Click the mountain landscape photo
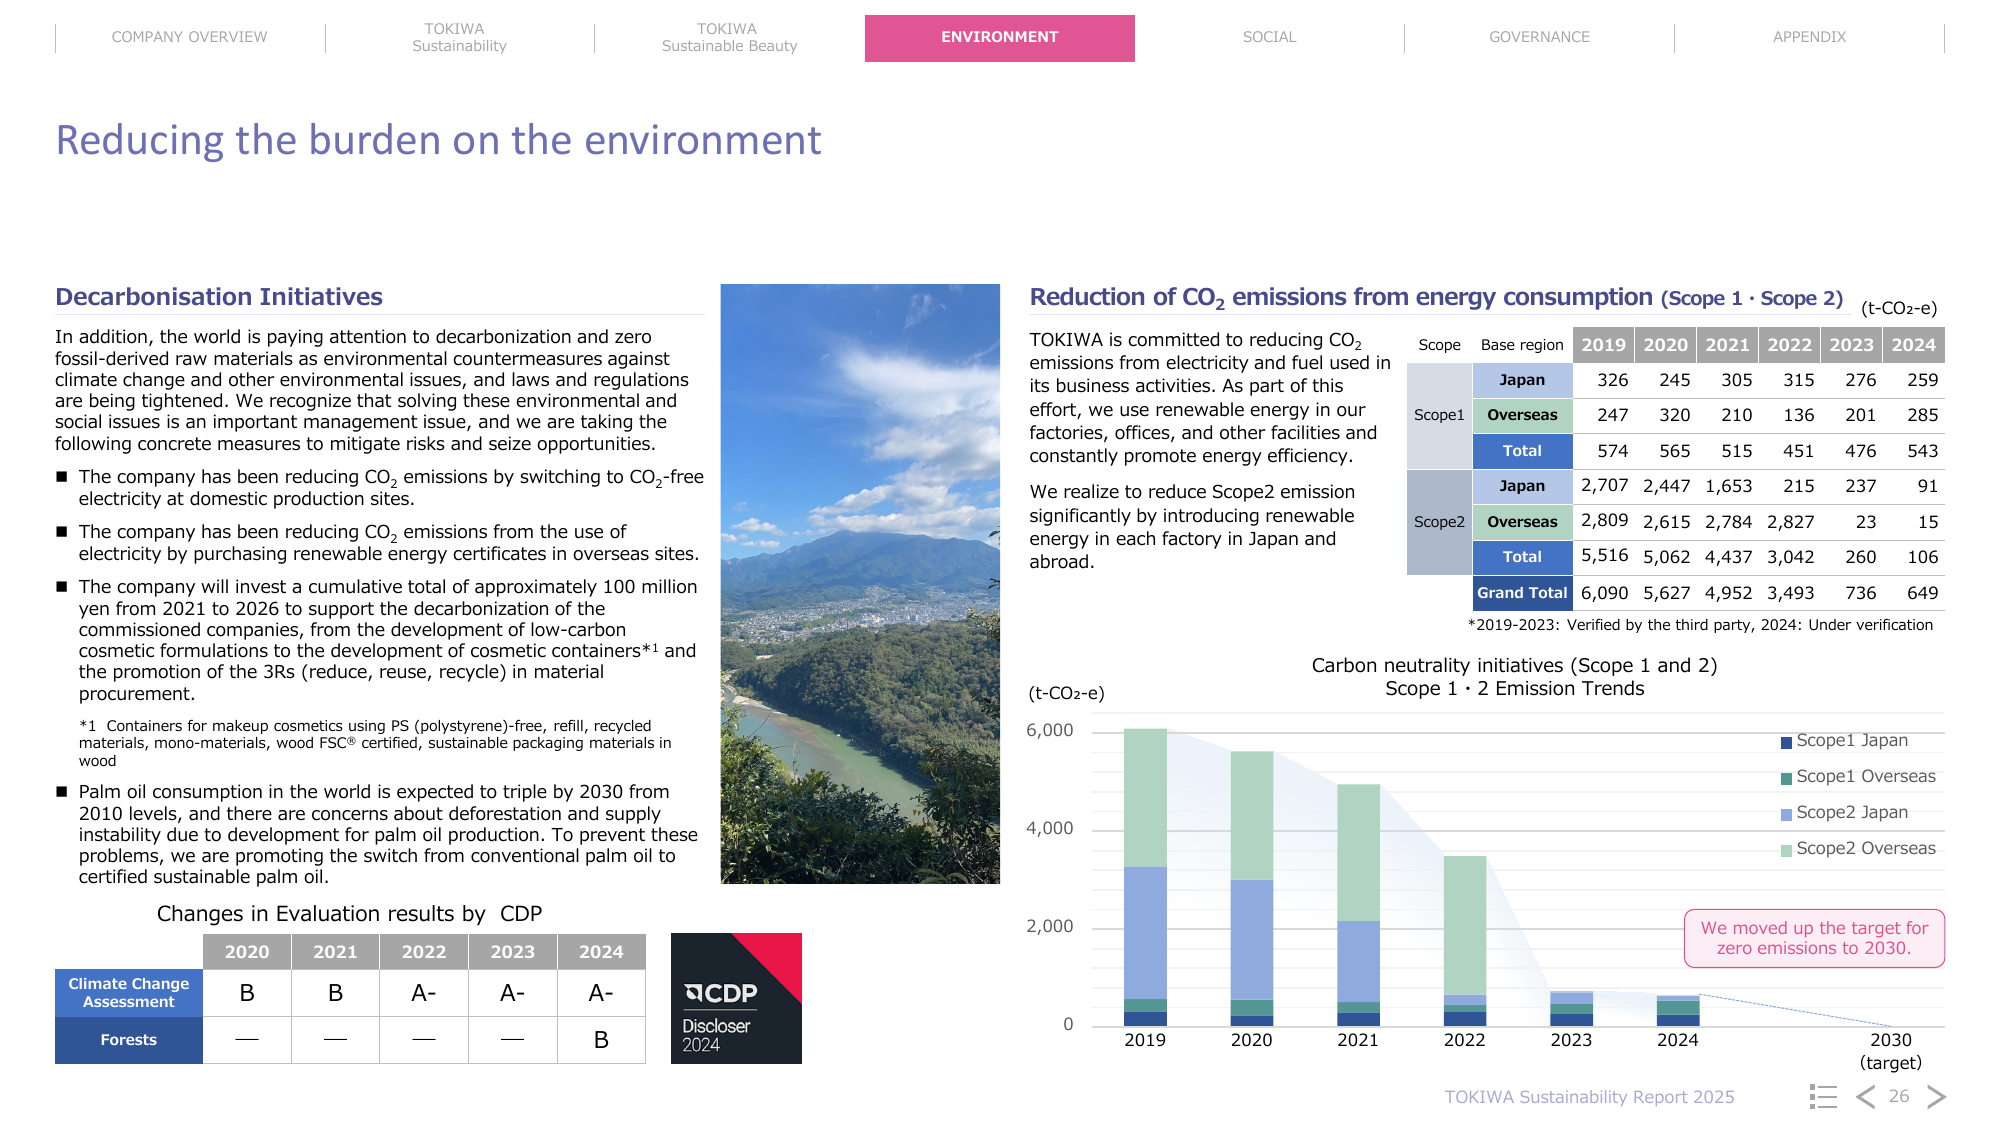The height and width of the screenshot is (1125, 2000). (860, 584)
